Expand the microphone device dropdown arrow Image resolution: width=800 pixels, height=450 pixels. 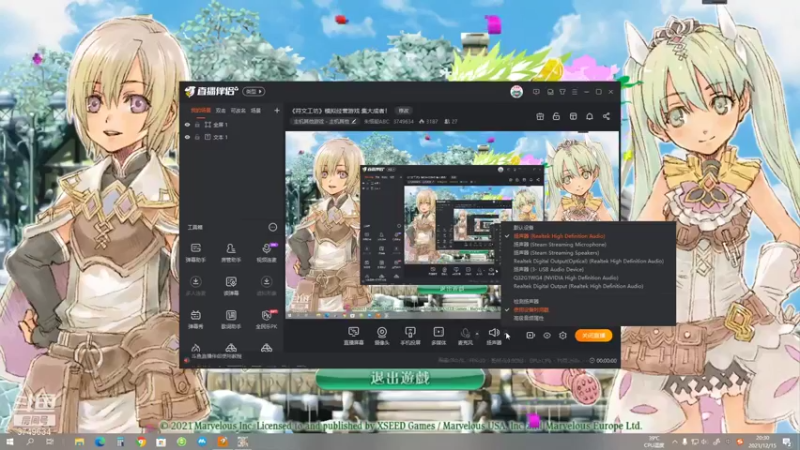point(477,334)
